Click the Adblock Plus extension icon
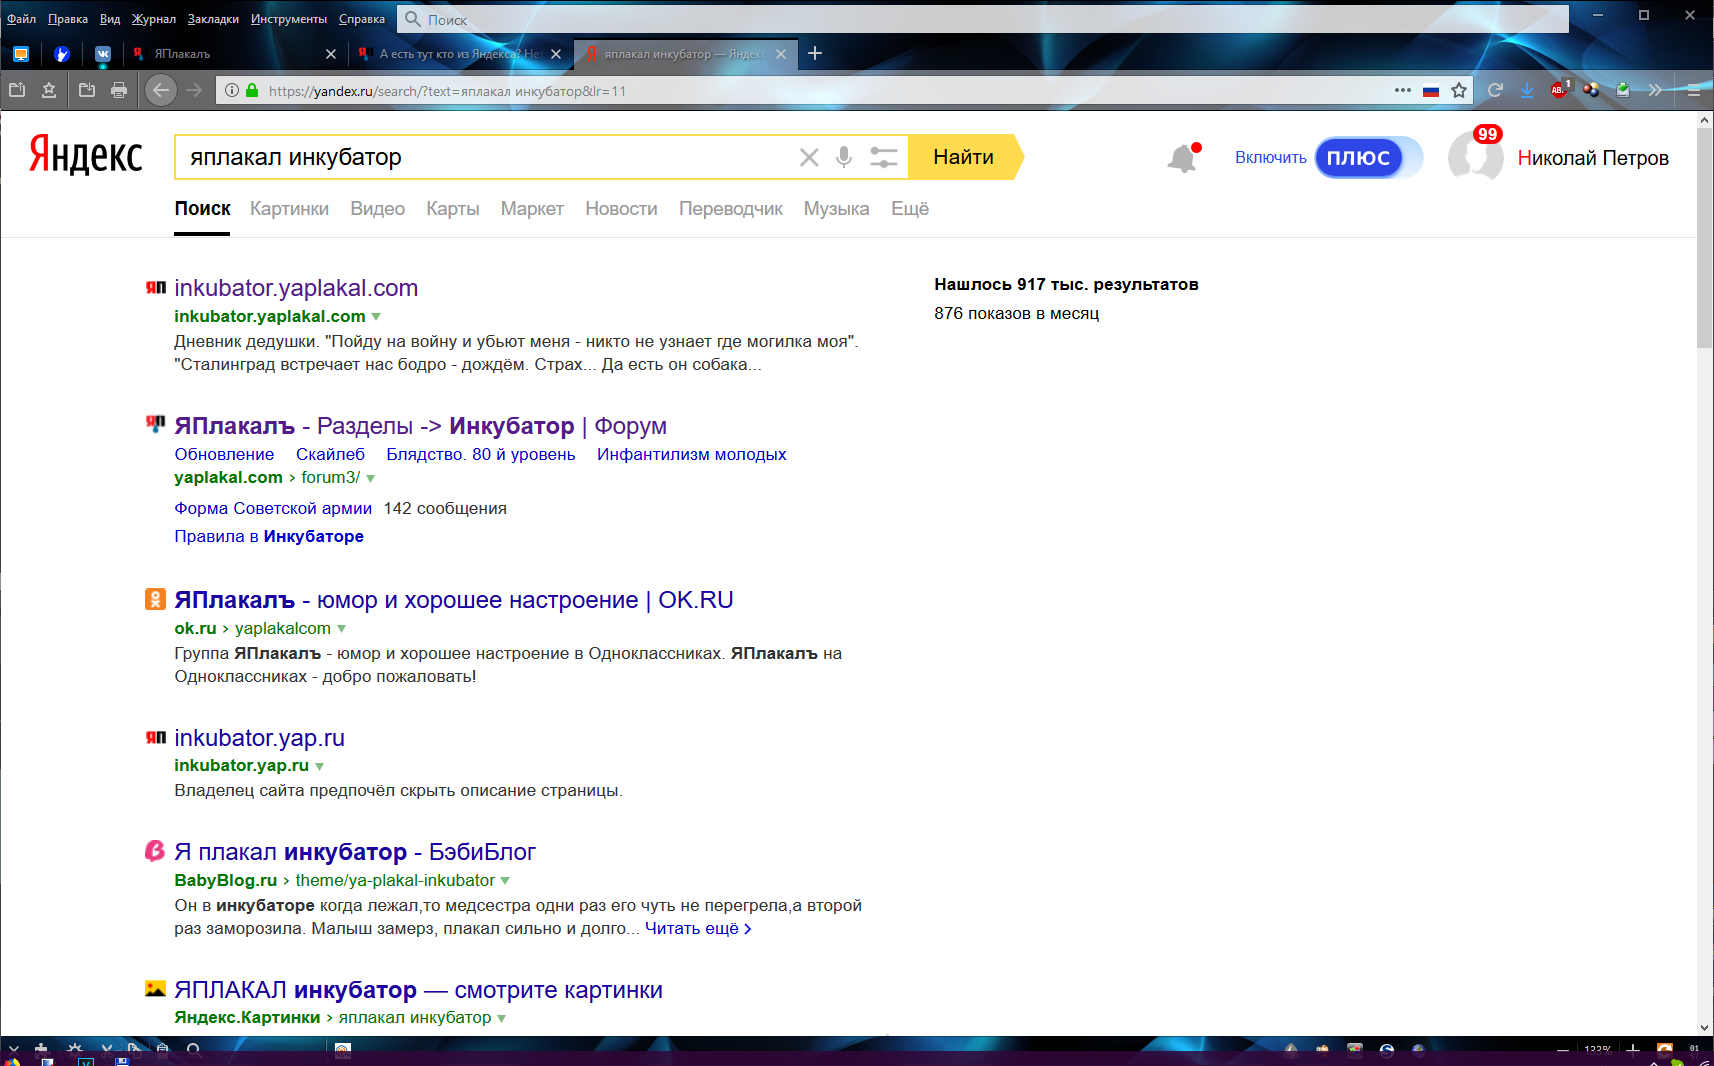This screenshot has width=1714, height=1066. (1559, 89)
